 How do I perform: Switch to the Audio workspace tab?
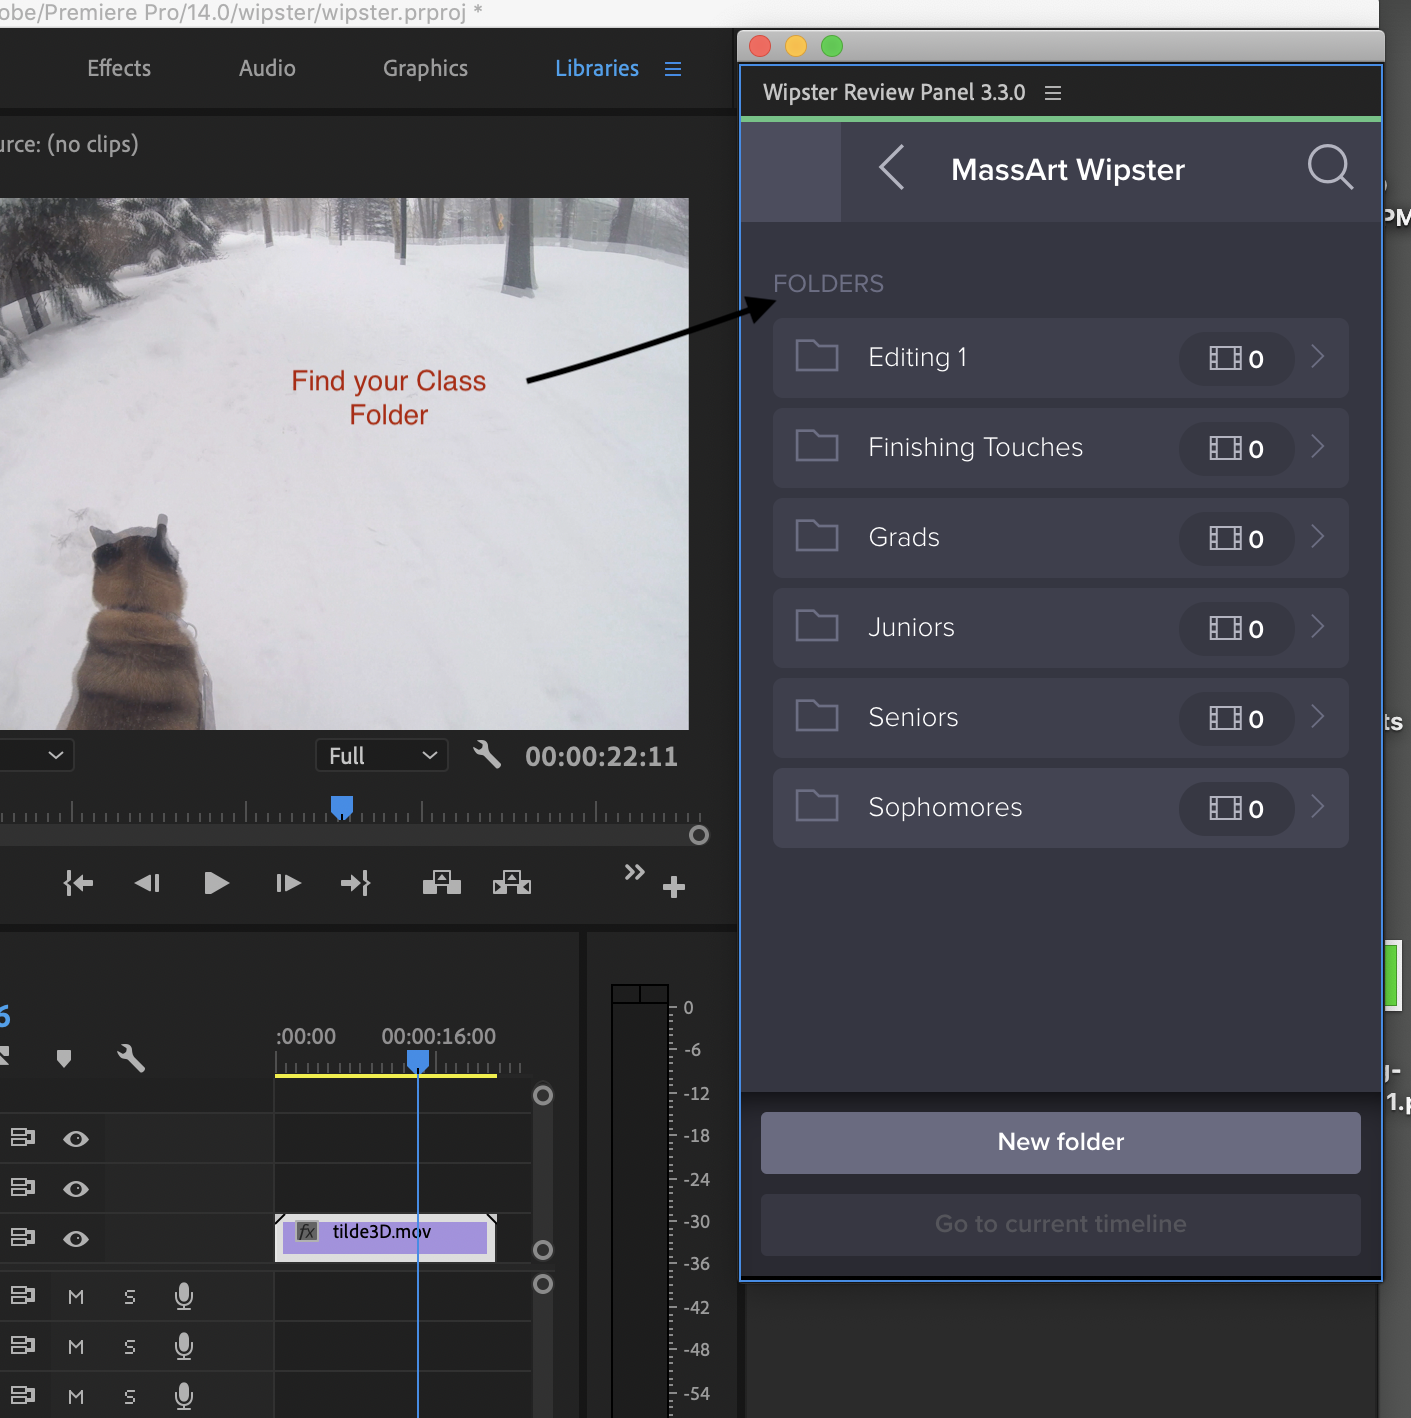[267, 68]
